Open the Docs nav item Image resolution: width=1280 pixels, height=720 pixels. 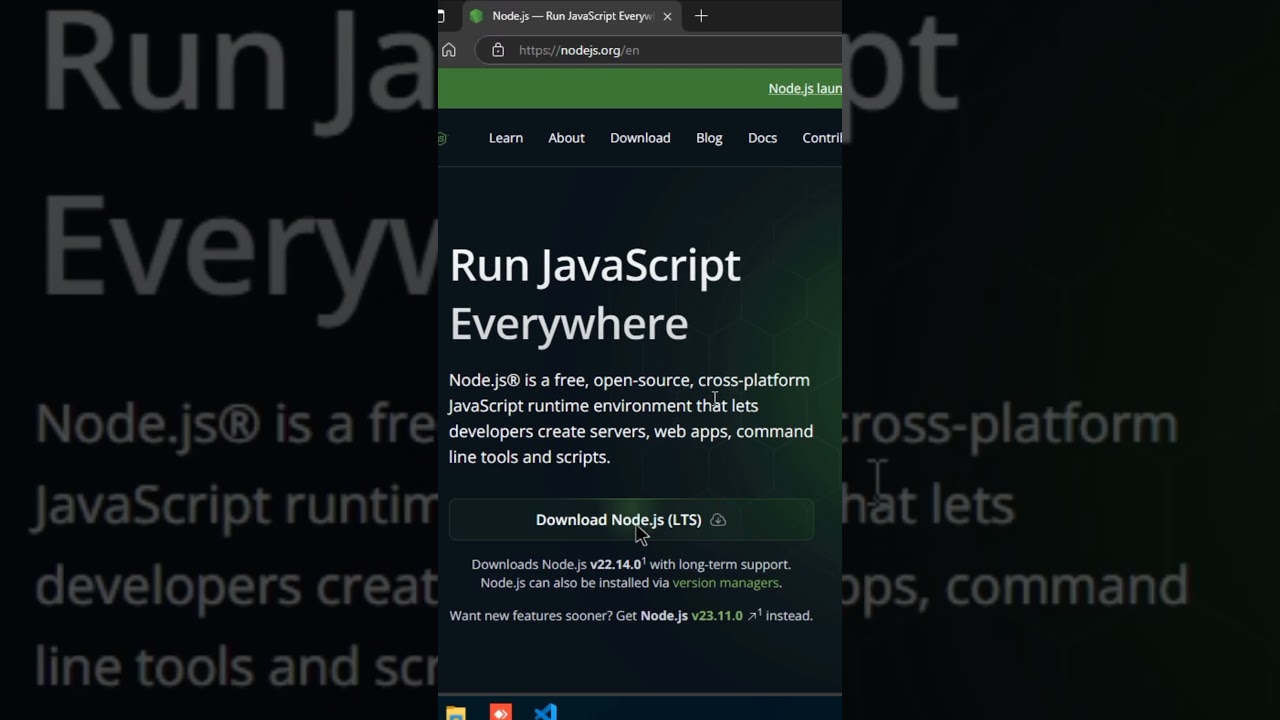click(762, 138)
